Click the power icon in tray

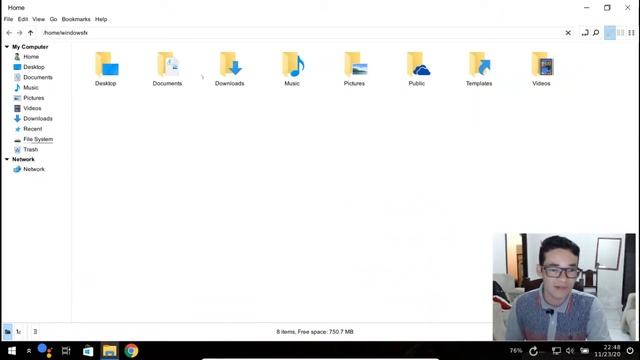[630, 351]
